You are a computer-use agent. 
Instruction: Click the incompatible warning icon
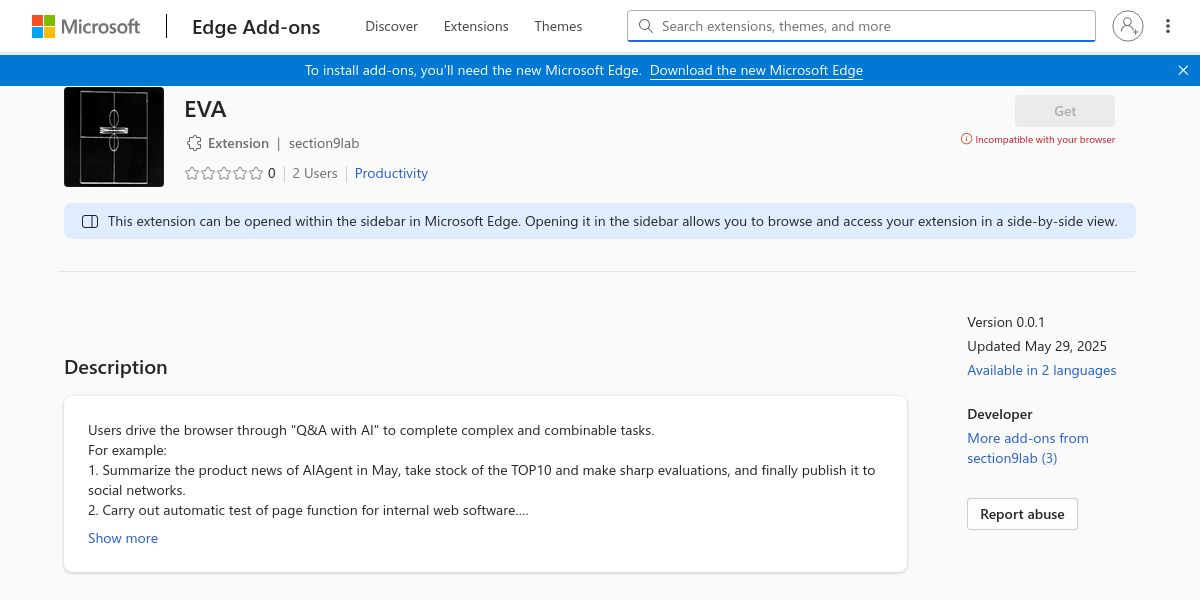(x=966, y=140)
